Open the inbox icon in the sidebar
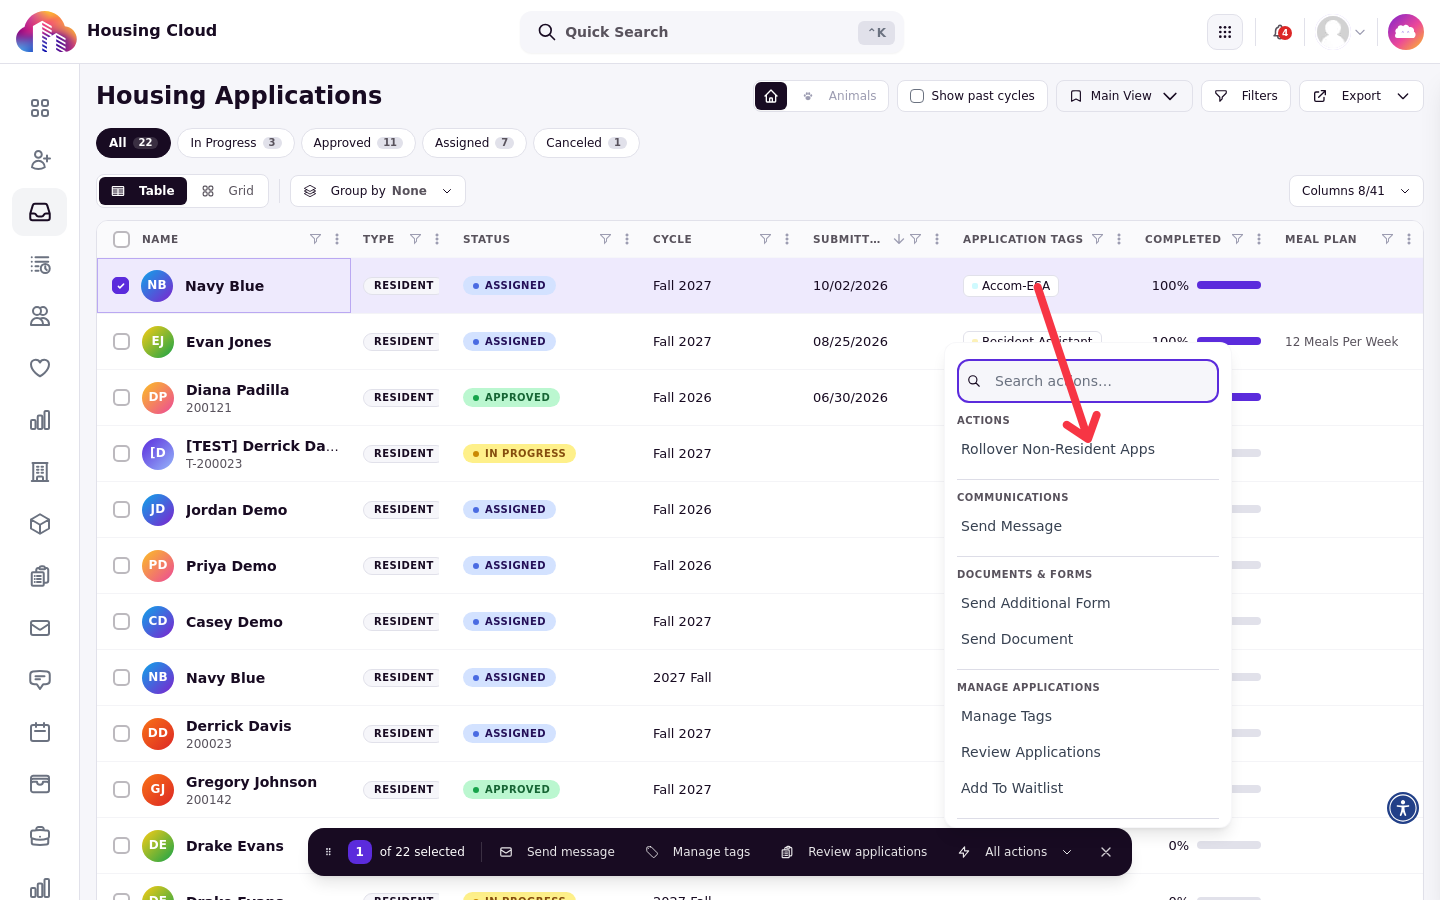 40,212
